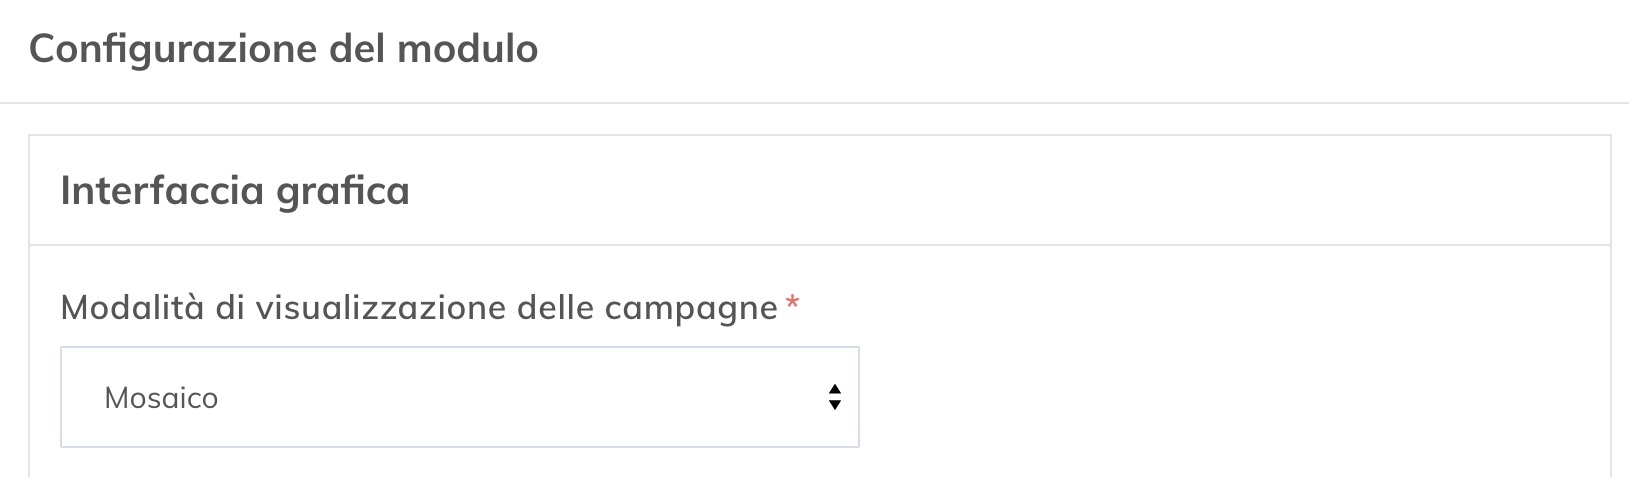Open the Mosaico display mode dropdown
The height and width of the screenshot is (477, 1629).
459,397
